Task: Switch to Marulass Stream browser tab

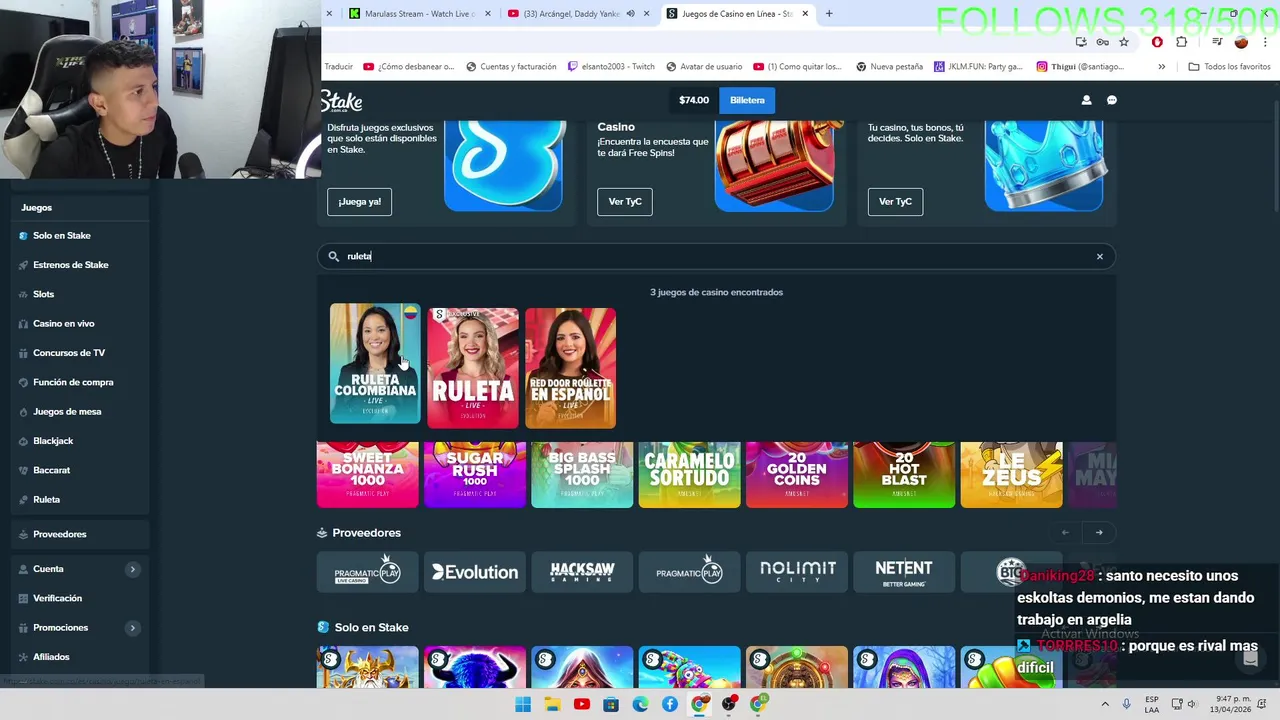Action: 418,14
